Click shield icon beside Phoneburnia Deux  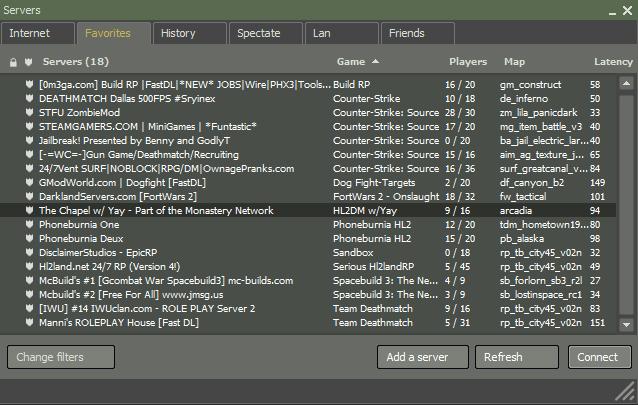click(29, 238)
